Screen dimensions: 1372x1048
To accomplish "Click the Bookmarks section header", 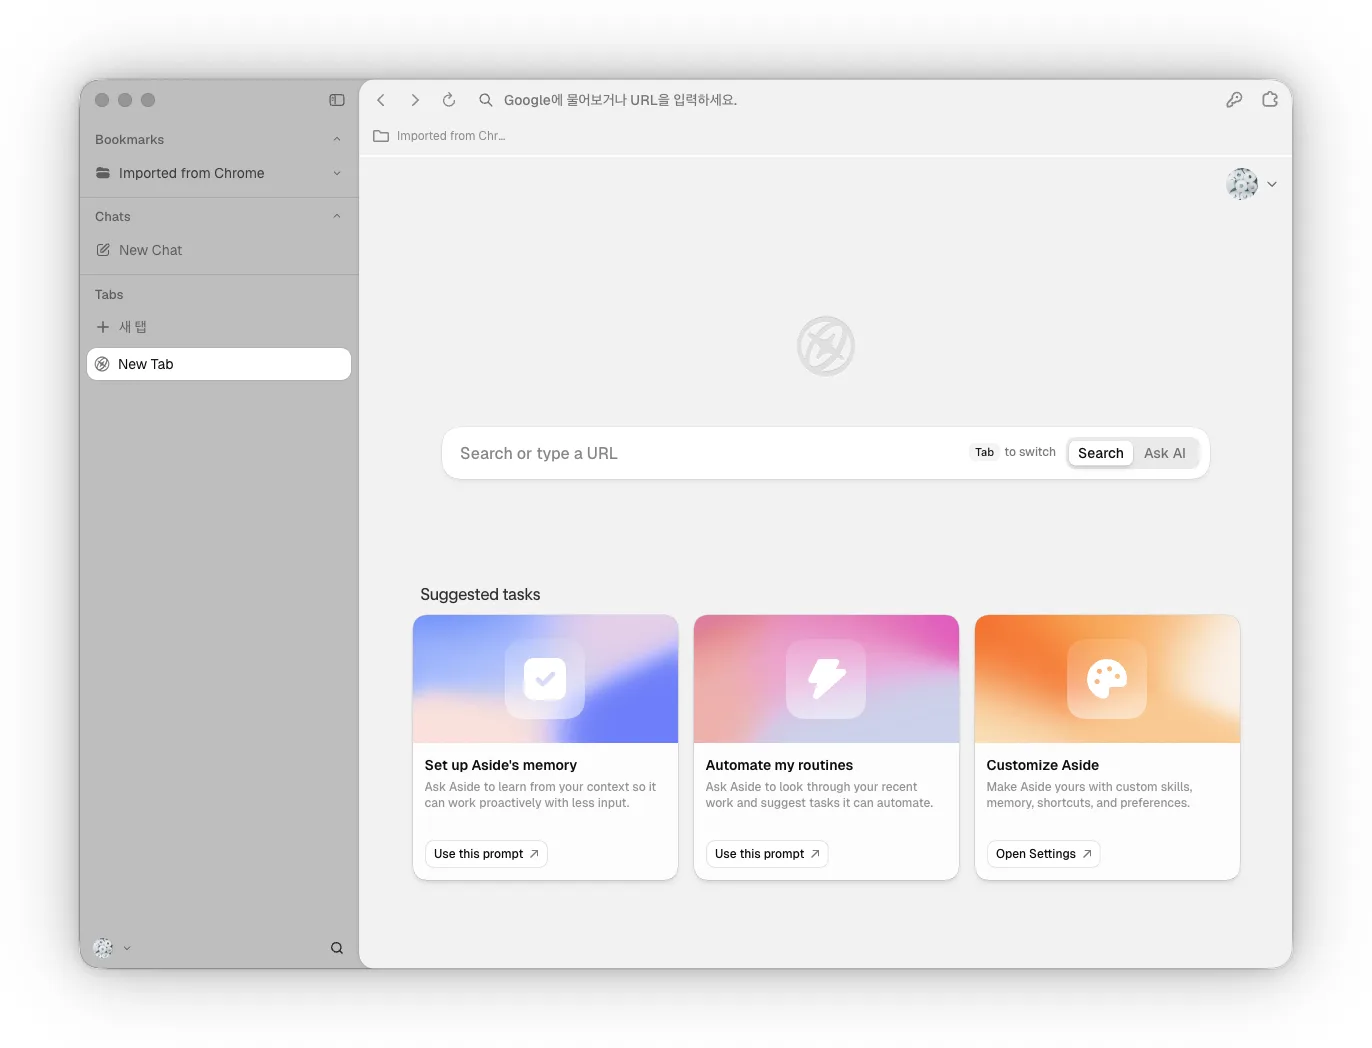I will [129, 140].
